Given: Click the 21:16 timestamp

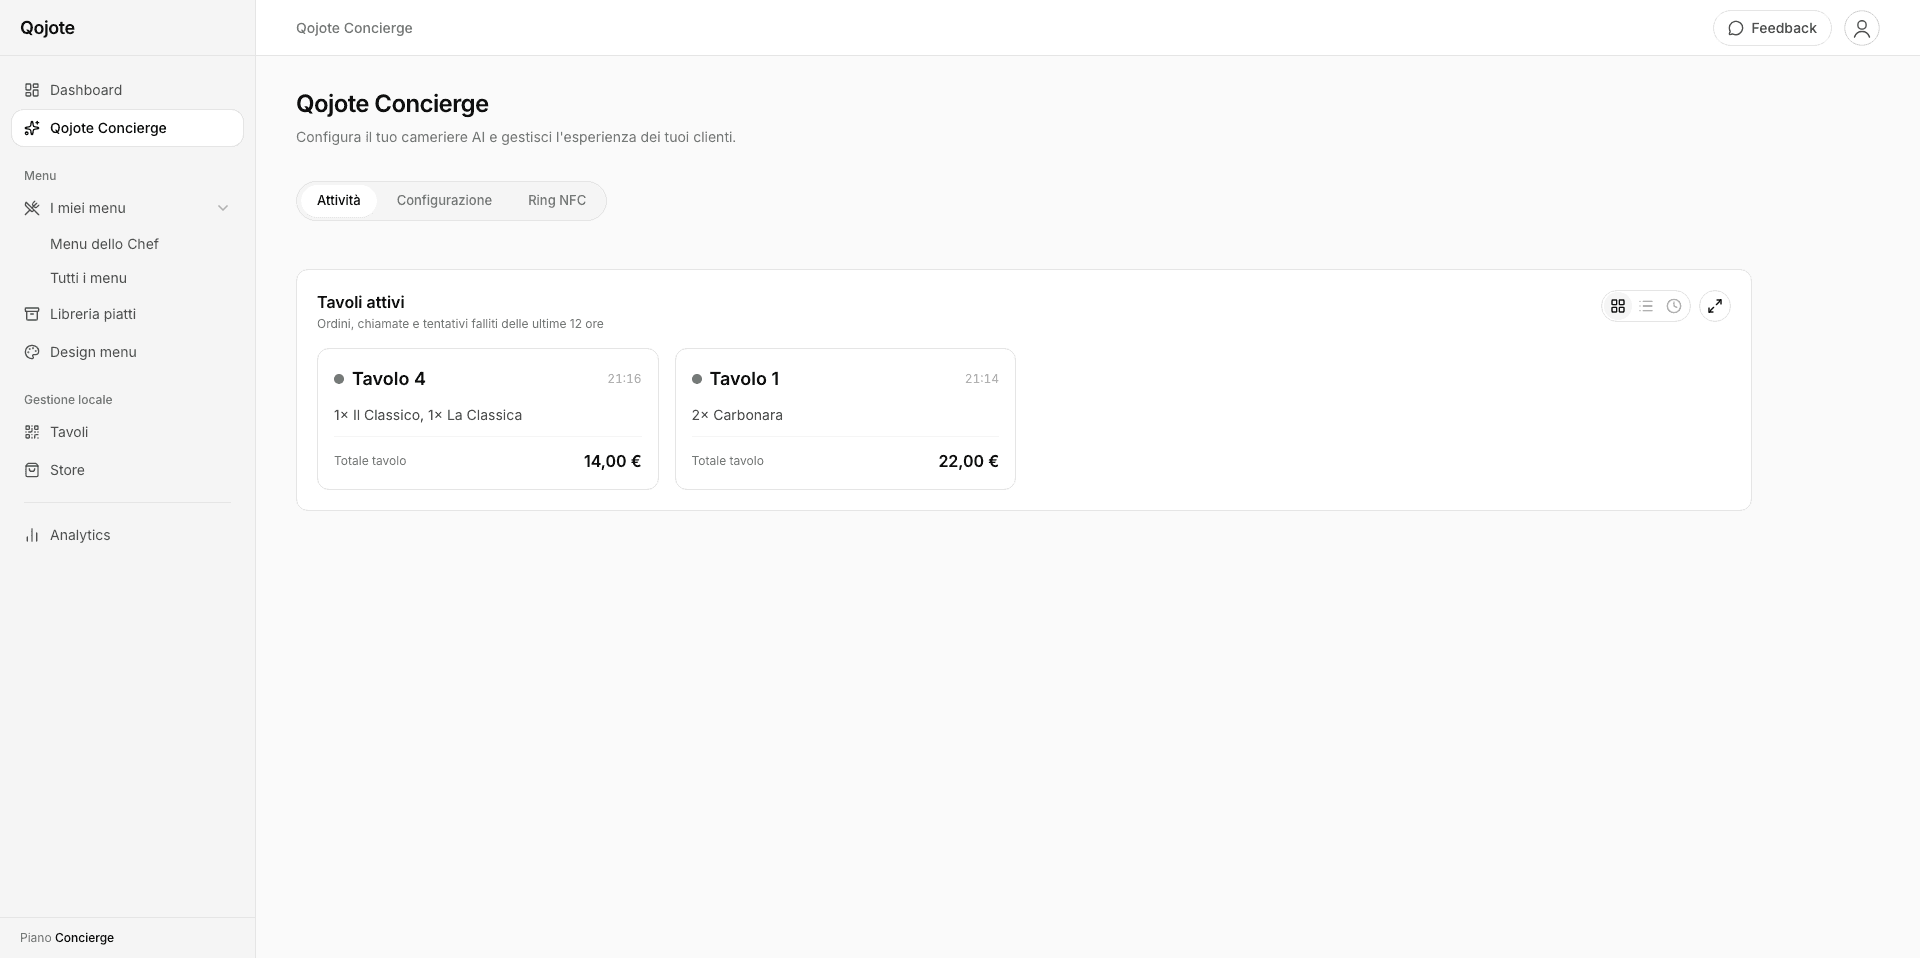Looking at the screenshot, I should coord(624,379).
